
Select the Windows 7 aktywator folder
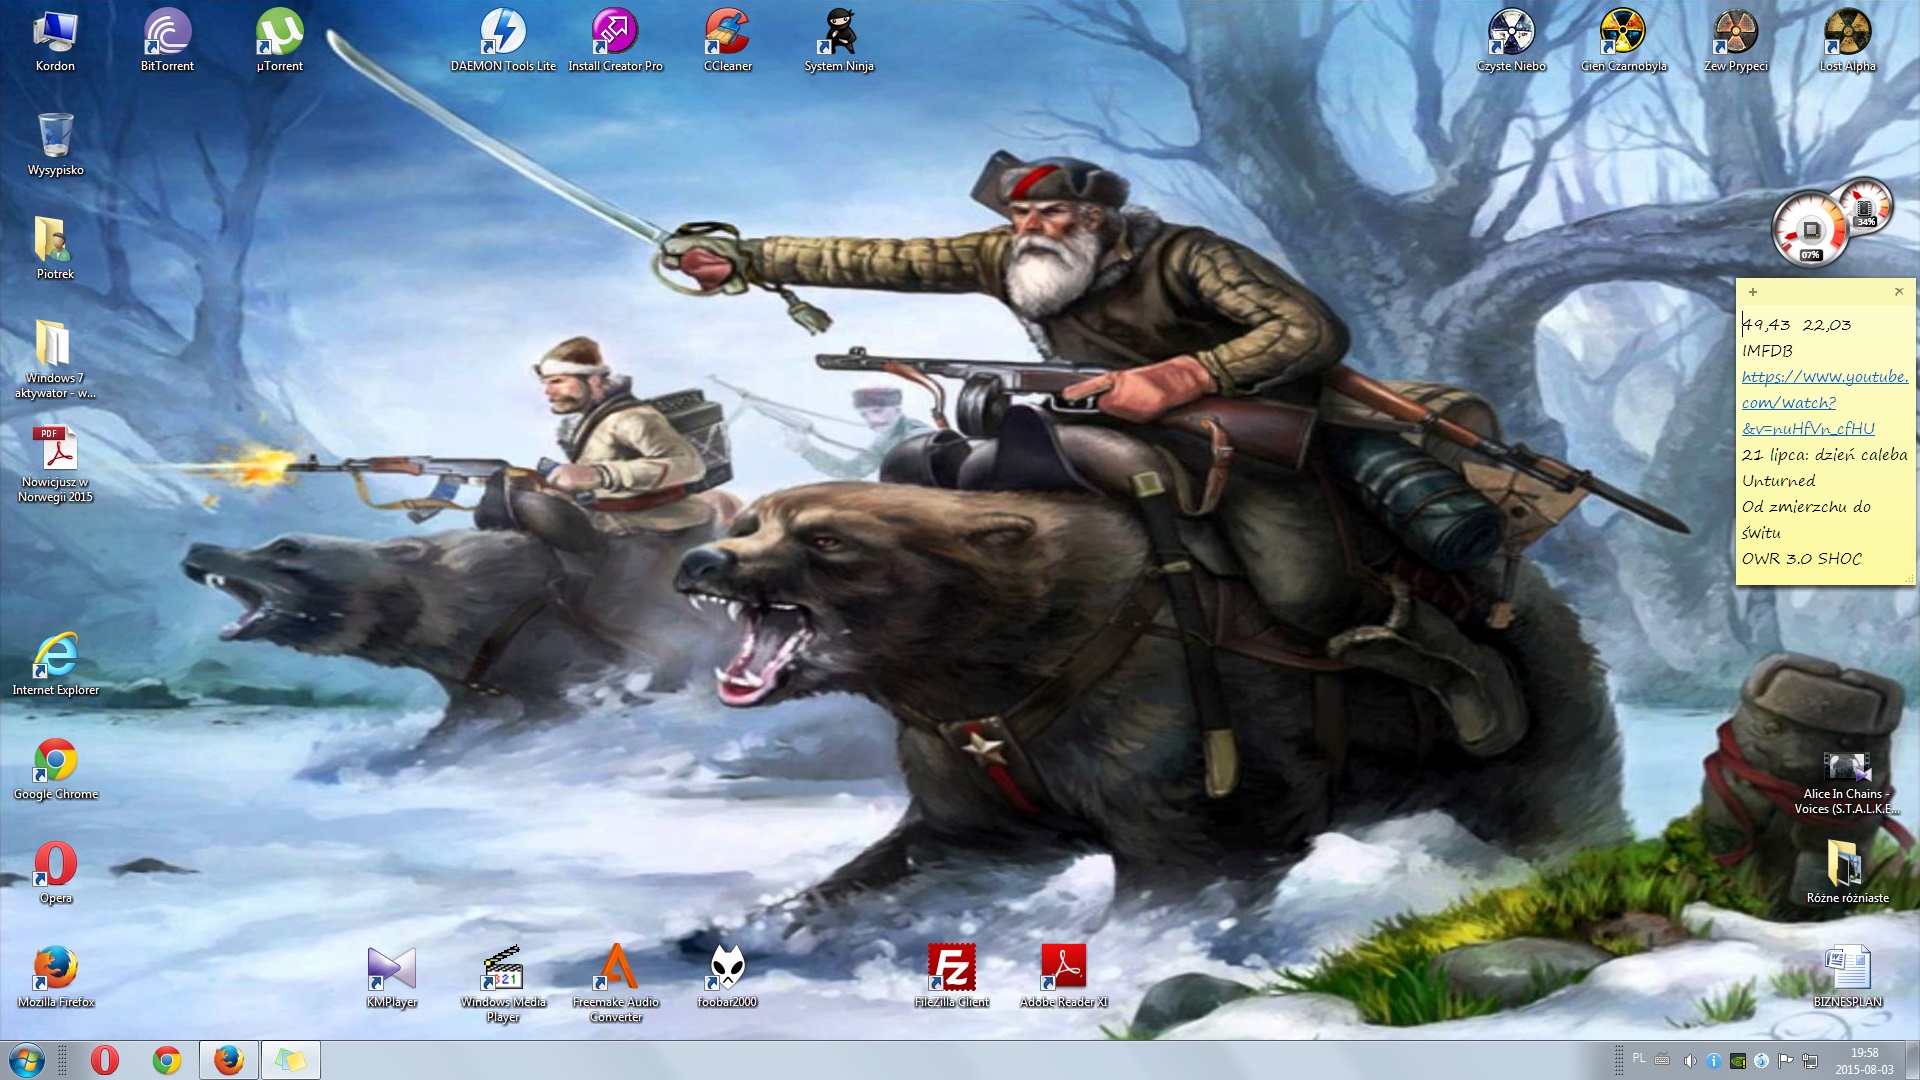click(55, 360)
